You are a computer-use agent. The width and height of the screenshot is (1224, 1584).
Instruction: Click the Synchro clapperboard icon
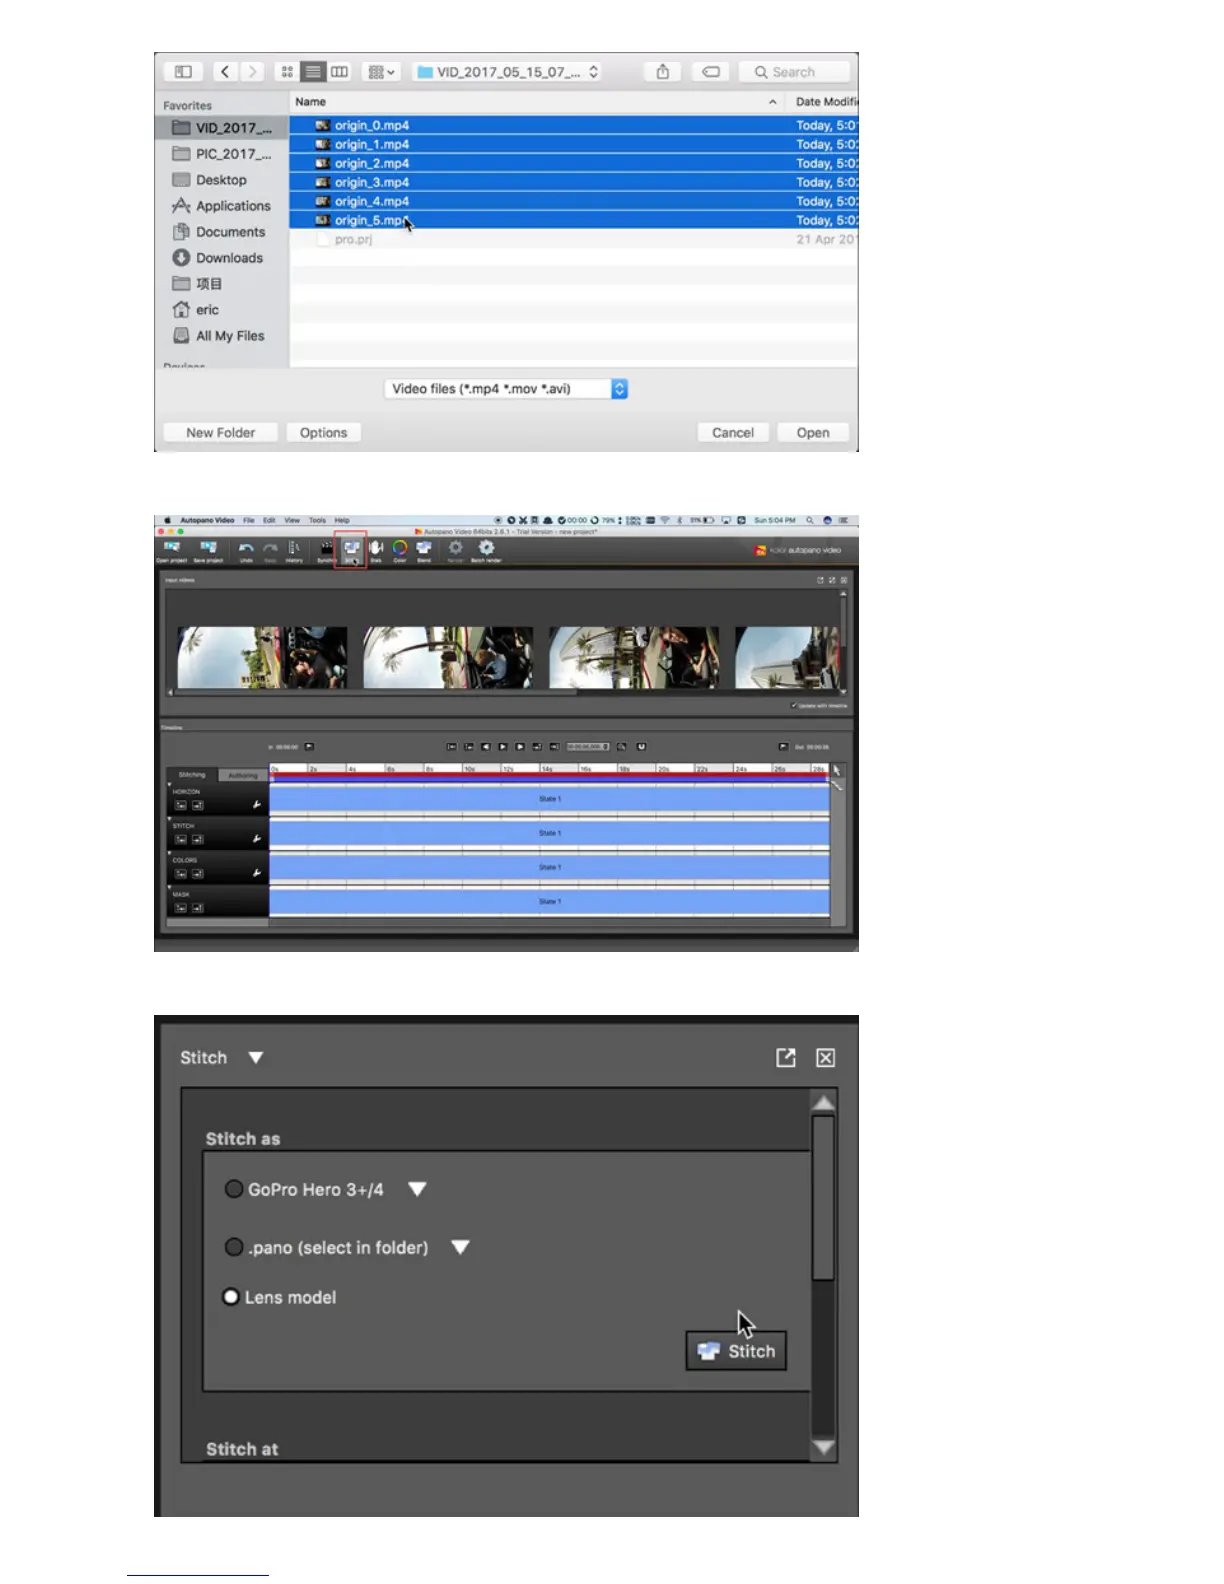click(326, 548)
